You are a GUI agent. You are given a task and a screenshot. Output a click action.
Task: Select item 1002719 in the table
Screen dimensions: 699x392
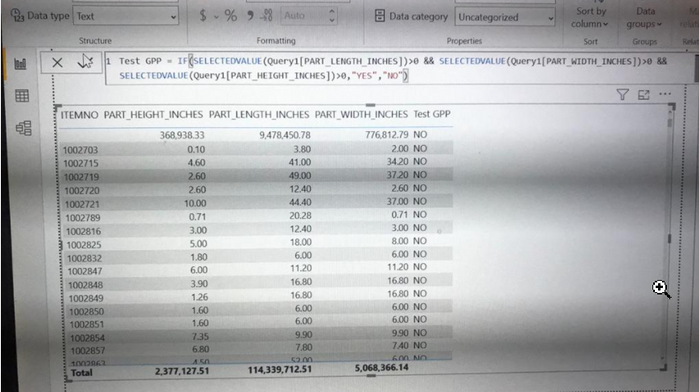coord(81,177)
